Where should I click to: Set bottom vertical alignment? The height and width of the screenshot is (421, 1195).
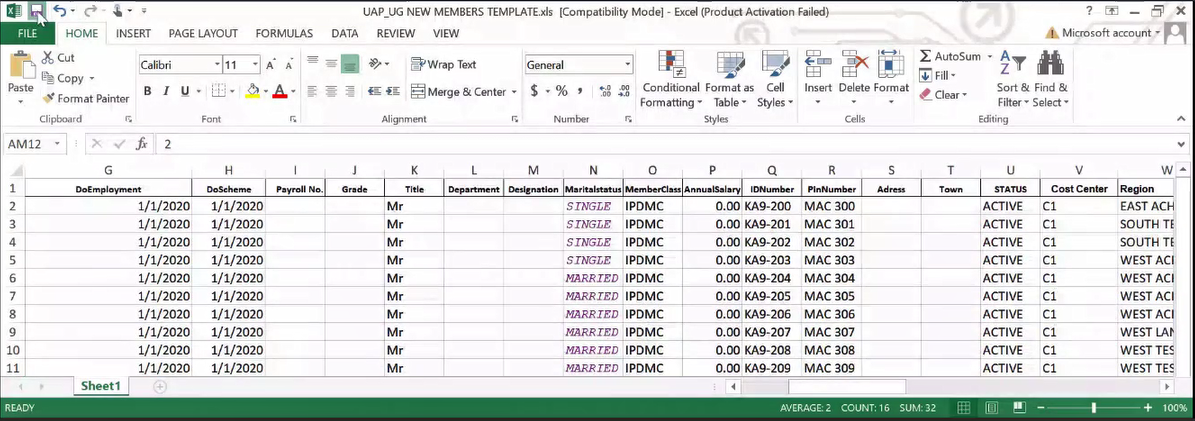(350, 64)
